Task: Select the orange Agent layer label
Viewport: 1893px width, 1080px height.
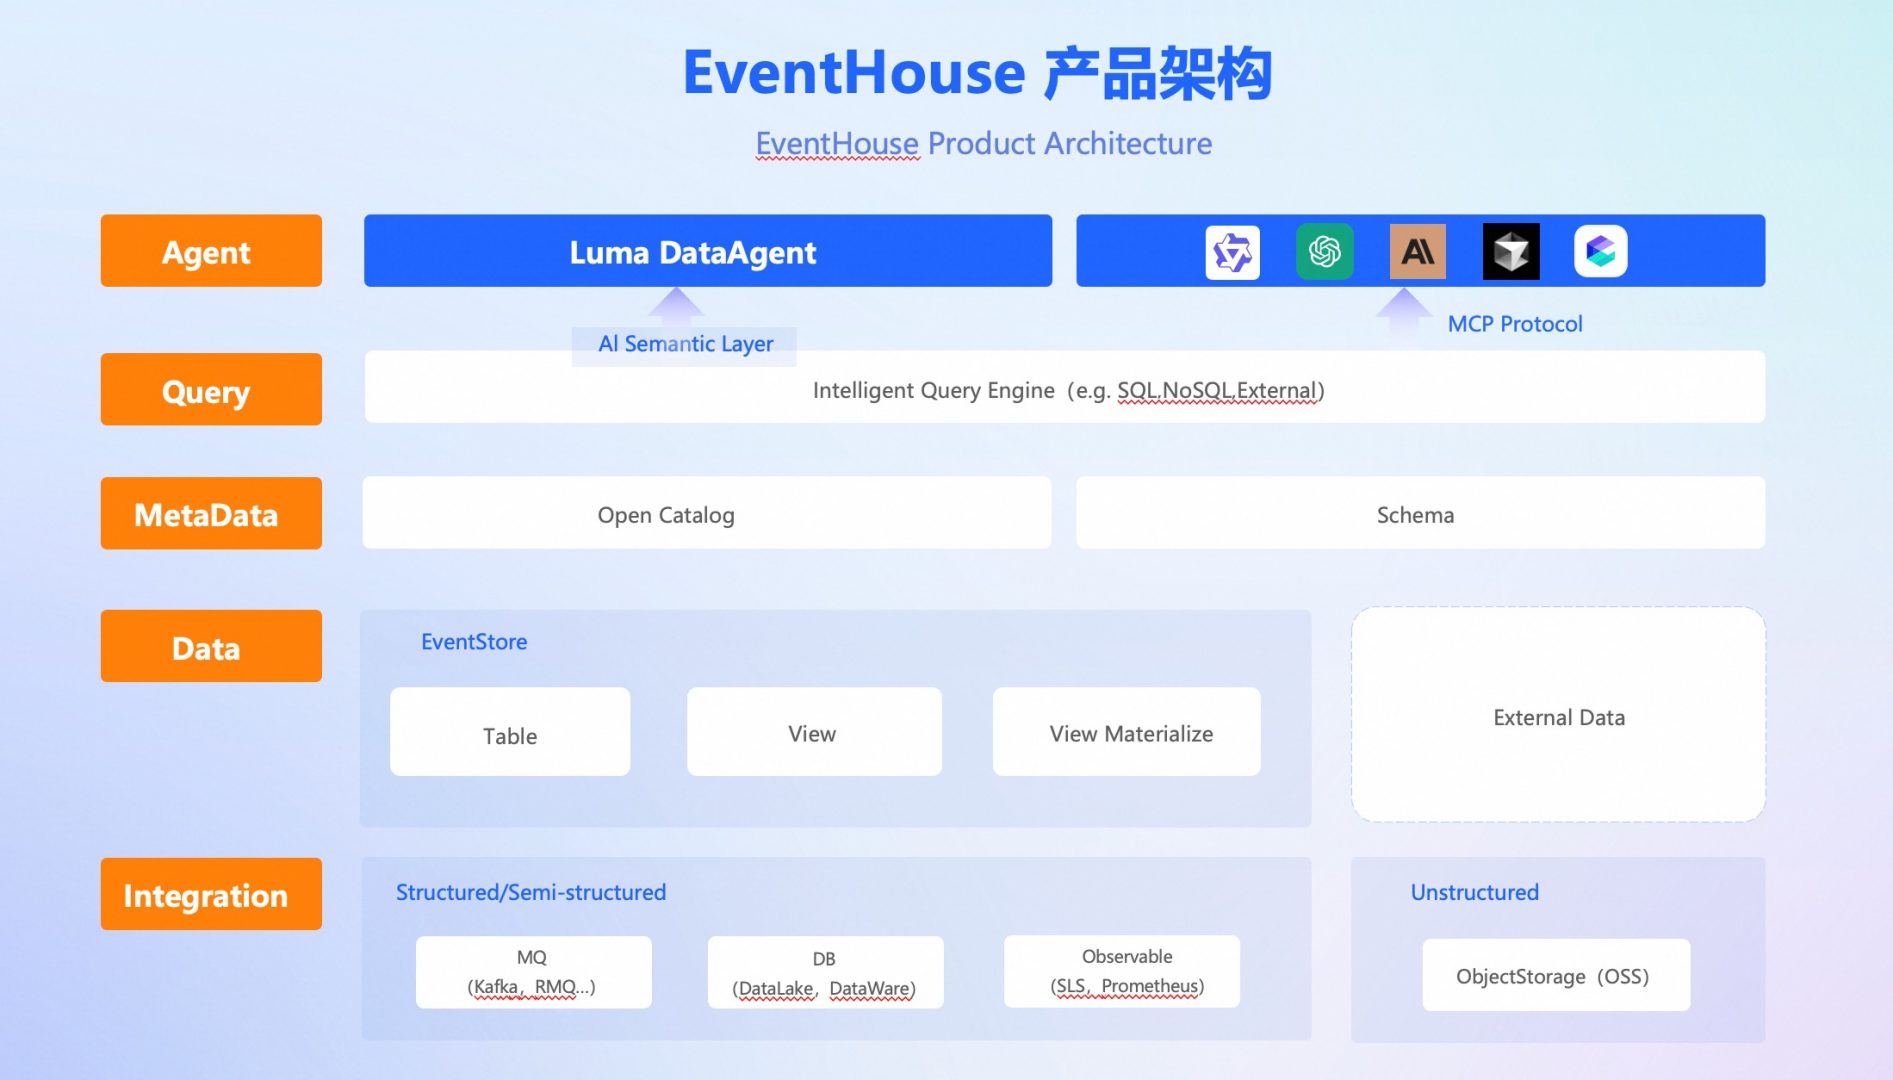Action: pos(211,252)
